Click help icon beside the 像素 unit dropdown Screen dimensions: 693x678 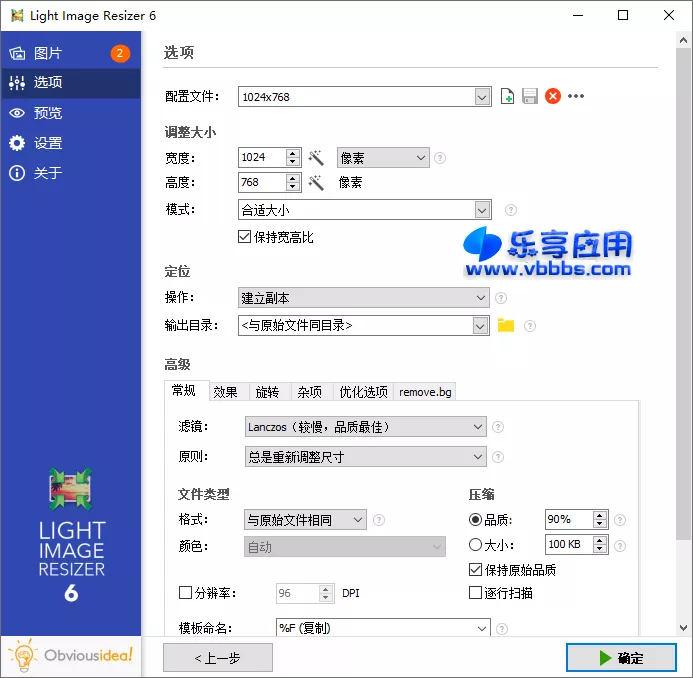click(x=440, y=158)
